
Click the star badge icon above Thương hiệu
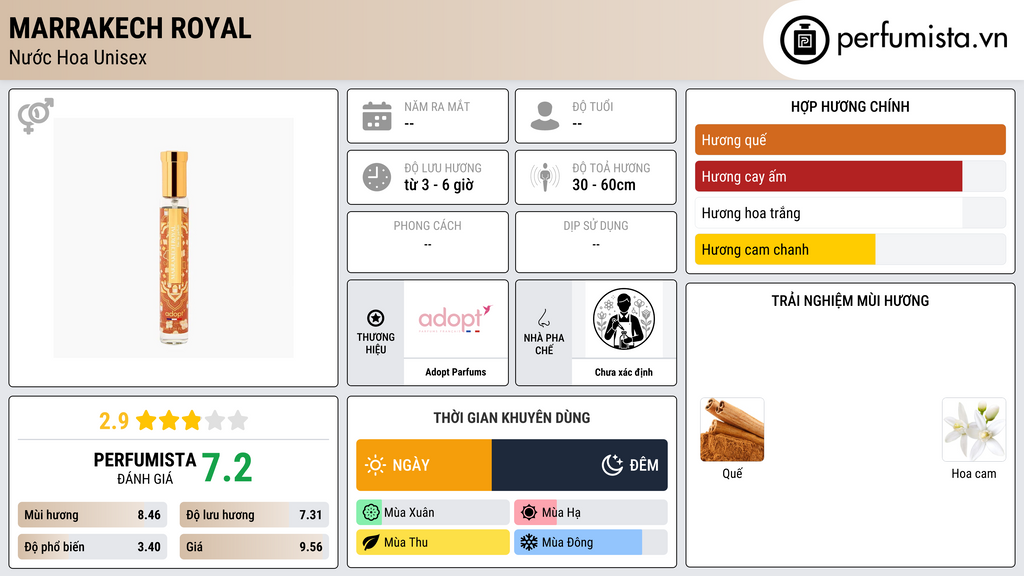click(x=376, y=318)
